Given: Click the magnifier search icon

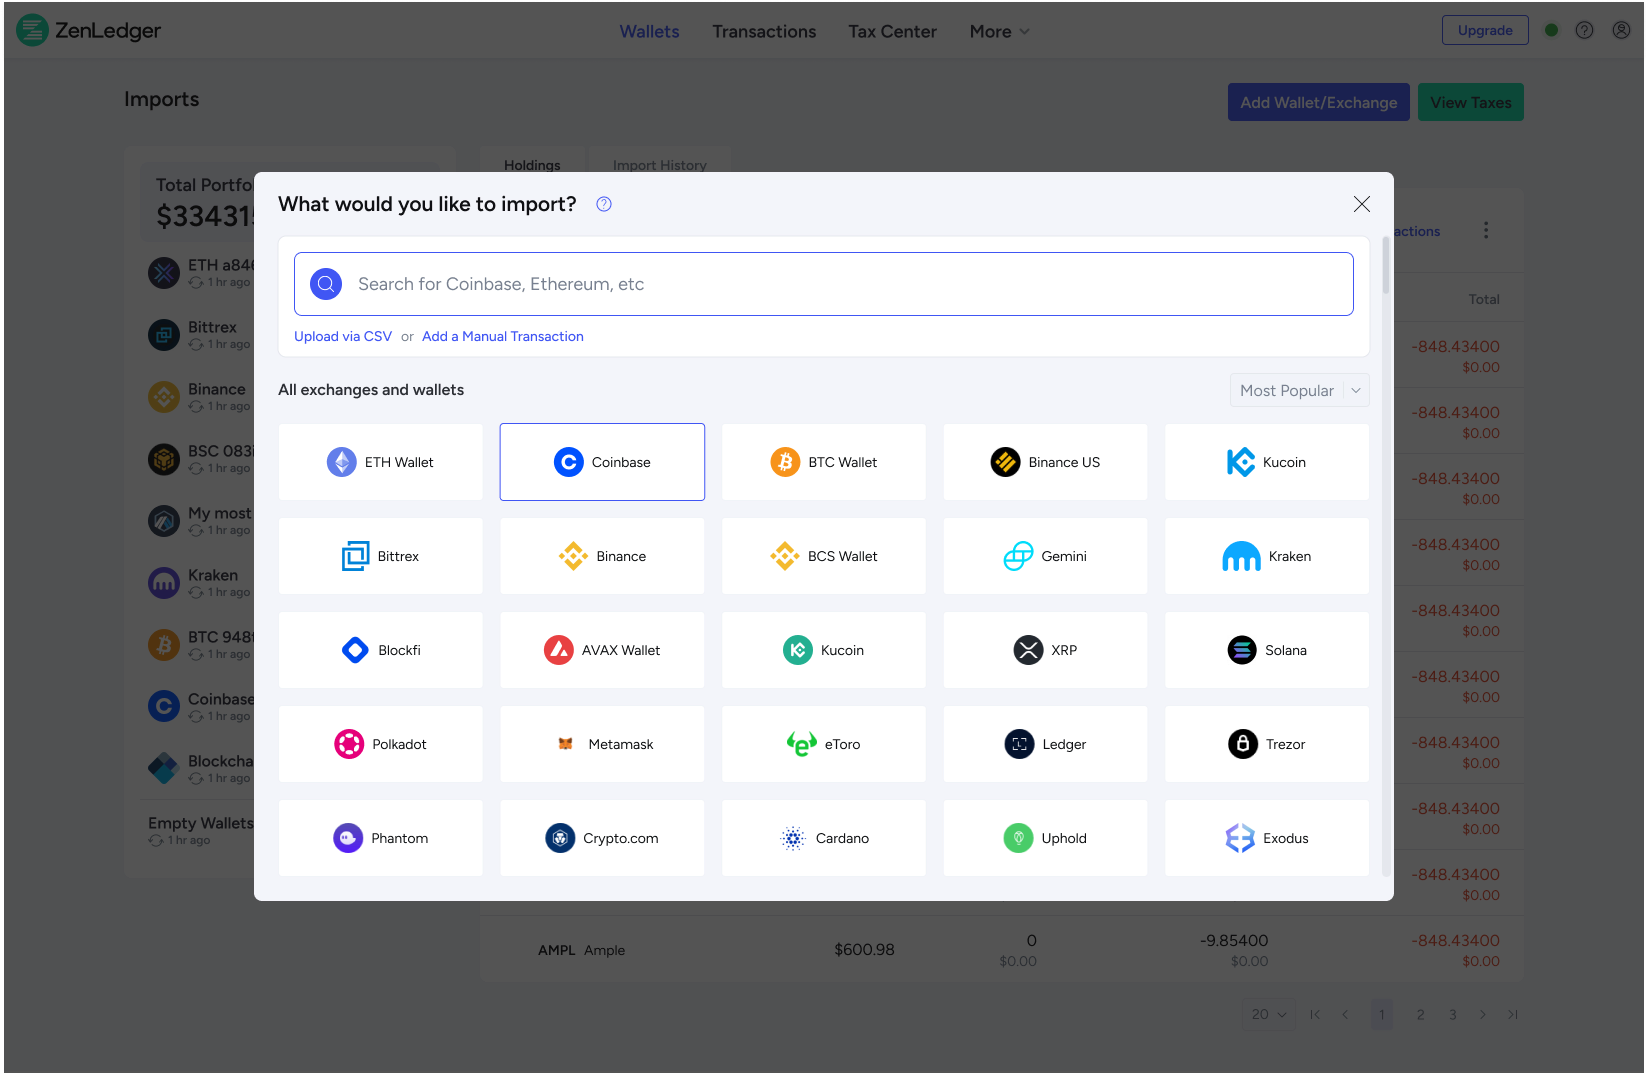Looking at the screenshot, I should (x=326, y=284).
